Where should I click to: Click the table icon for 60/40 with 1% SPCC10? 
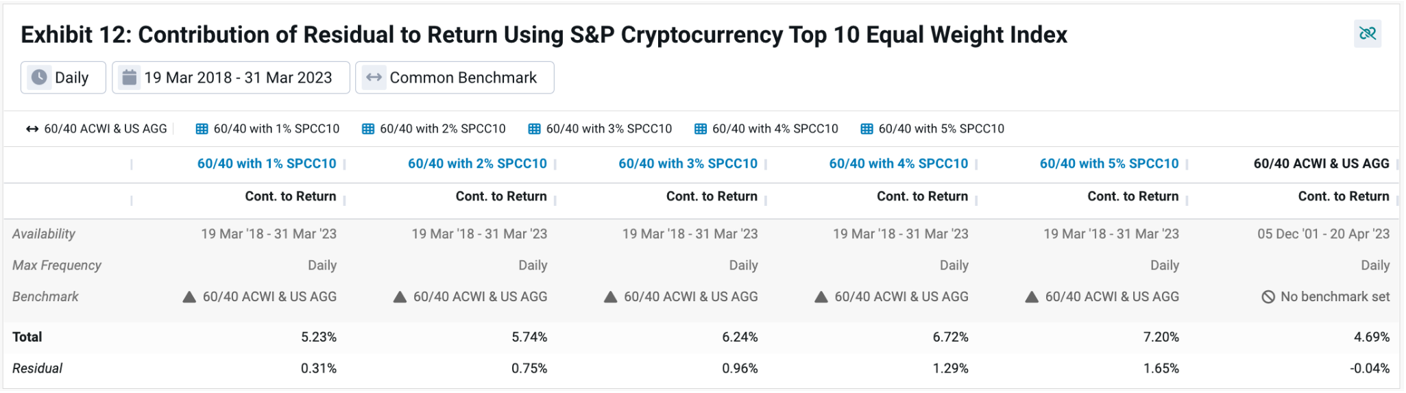[201, 129]
